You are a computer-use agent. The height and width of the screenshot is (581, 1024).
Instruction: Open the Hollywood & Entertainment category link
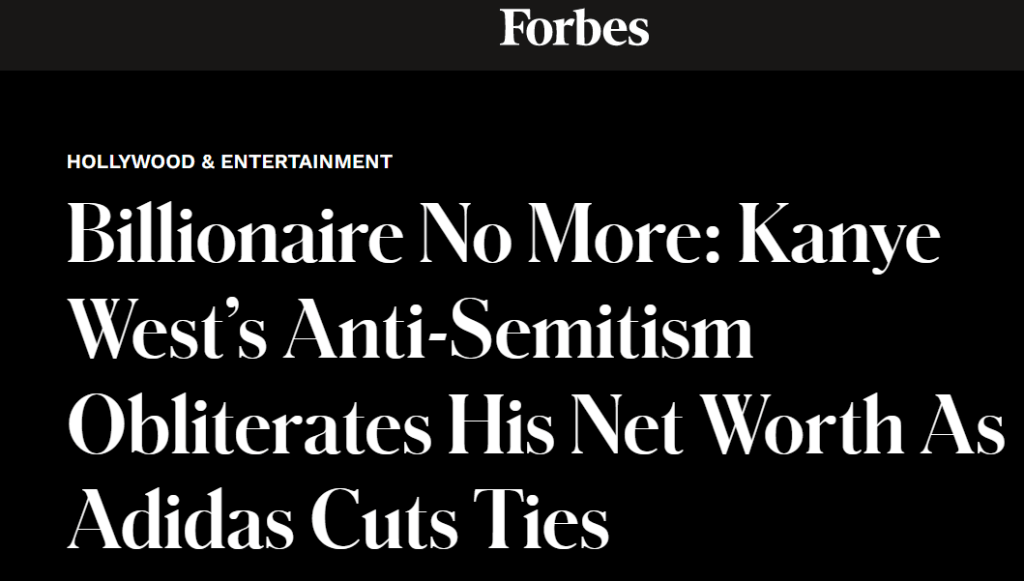229,161
